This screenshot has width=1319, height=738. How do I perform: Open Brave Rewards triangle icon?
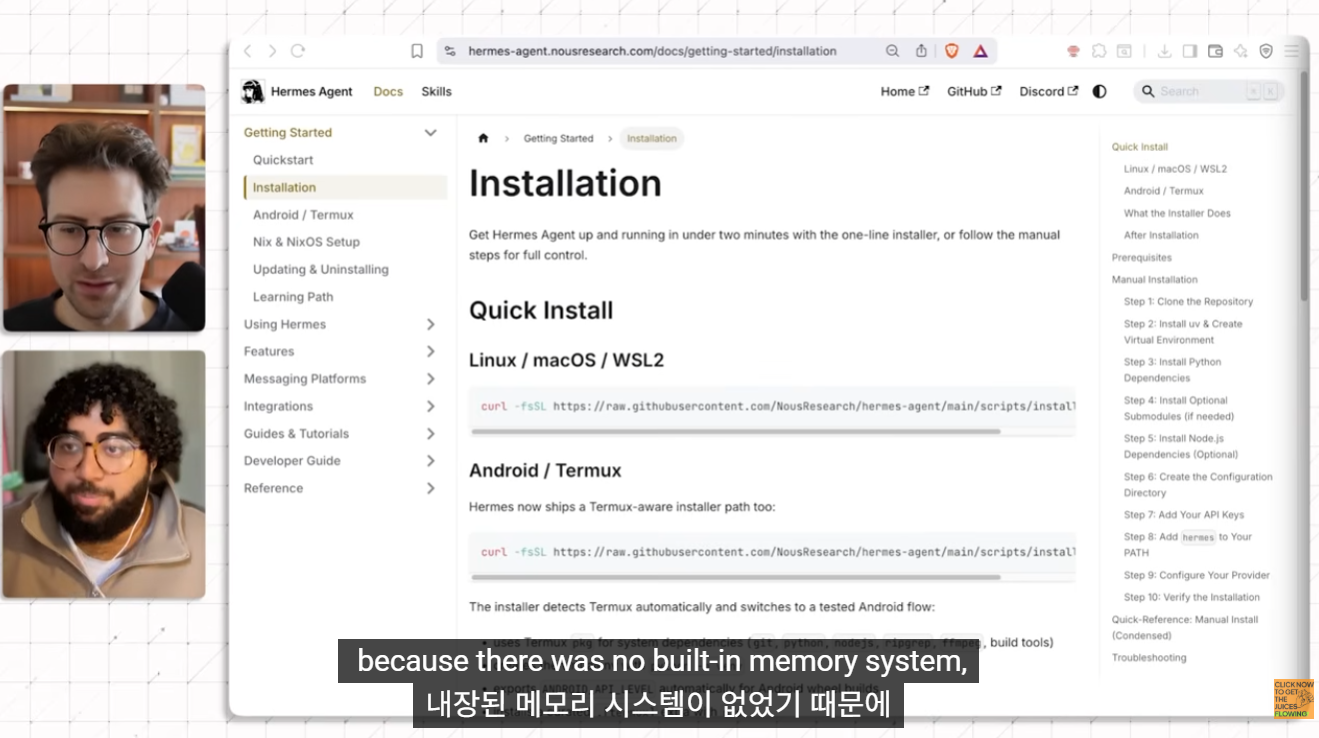[x=980, y=51]
